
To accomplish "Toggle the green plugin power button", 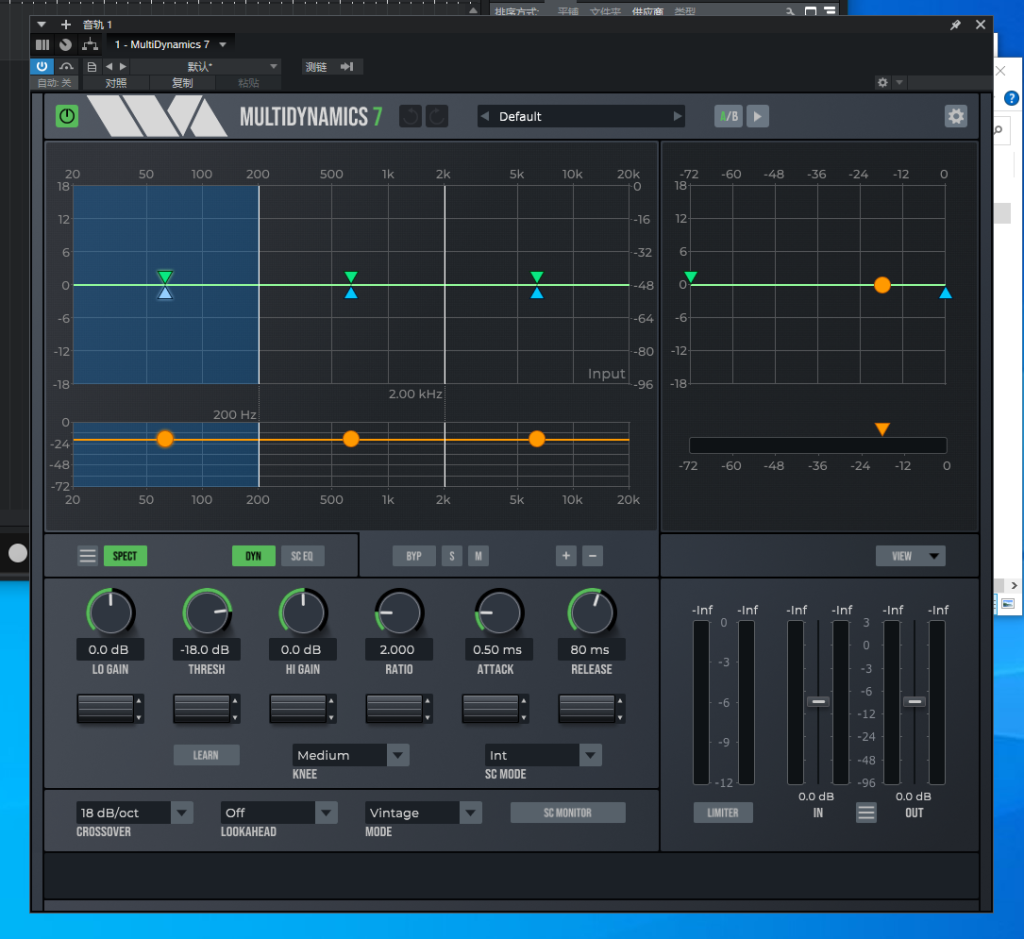I will [x=67, y=116].
